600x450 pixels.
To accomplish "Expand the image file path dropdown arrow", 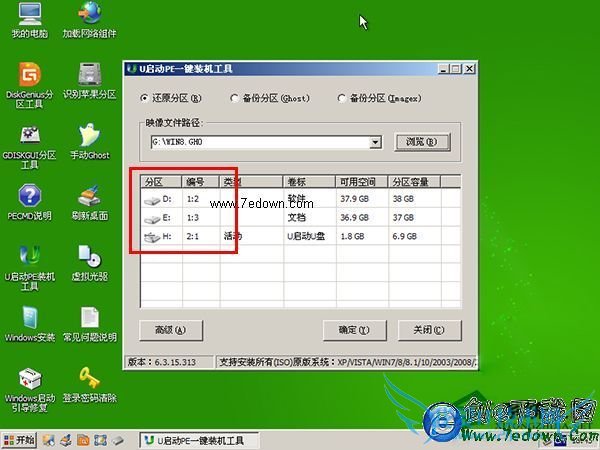I will tap(375, 142).
